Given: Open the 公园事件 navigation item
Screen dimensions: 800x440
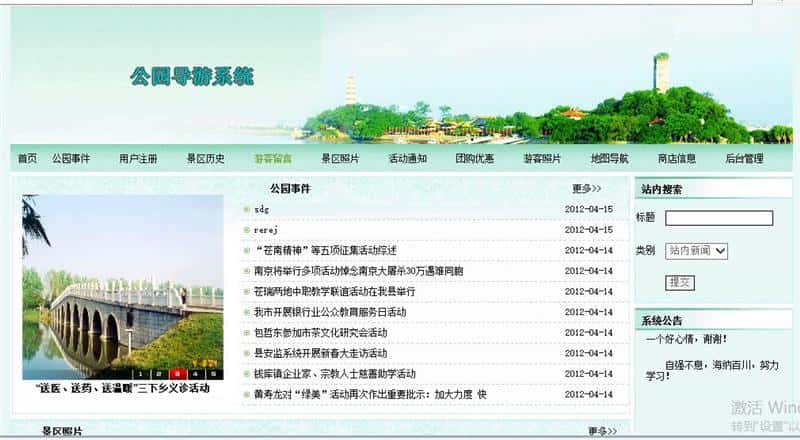Looking at the screenshot, I should (x=71, y=159).
